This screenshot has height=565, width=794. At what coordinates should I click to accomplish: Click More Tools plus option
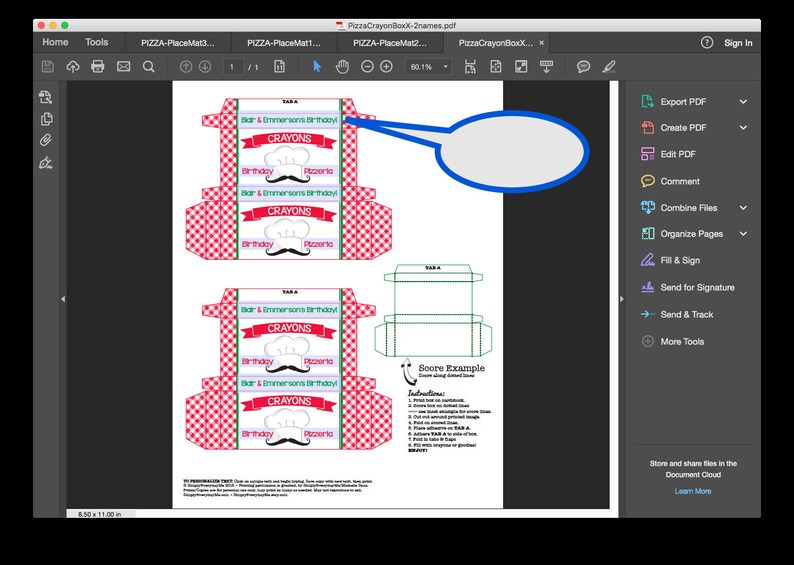pyautogui.click(x=672, y=341)
